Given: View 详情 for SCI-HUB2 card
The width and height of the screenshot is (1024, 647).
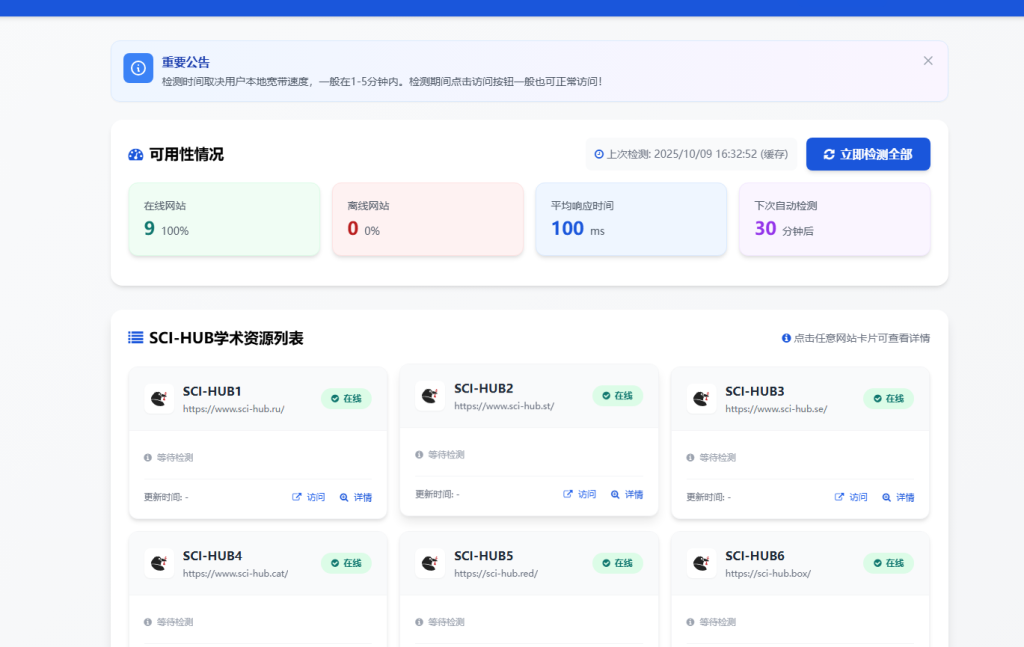Looking at the screenshot, I should tap(627, 494).
